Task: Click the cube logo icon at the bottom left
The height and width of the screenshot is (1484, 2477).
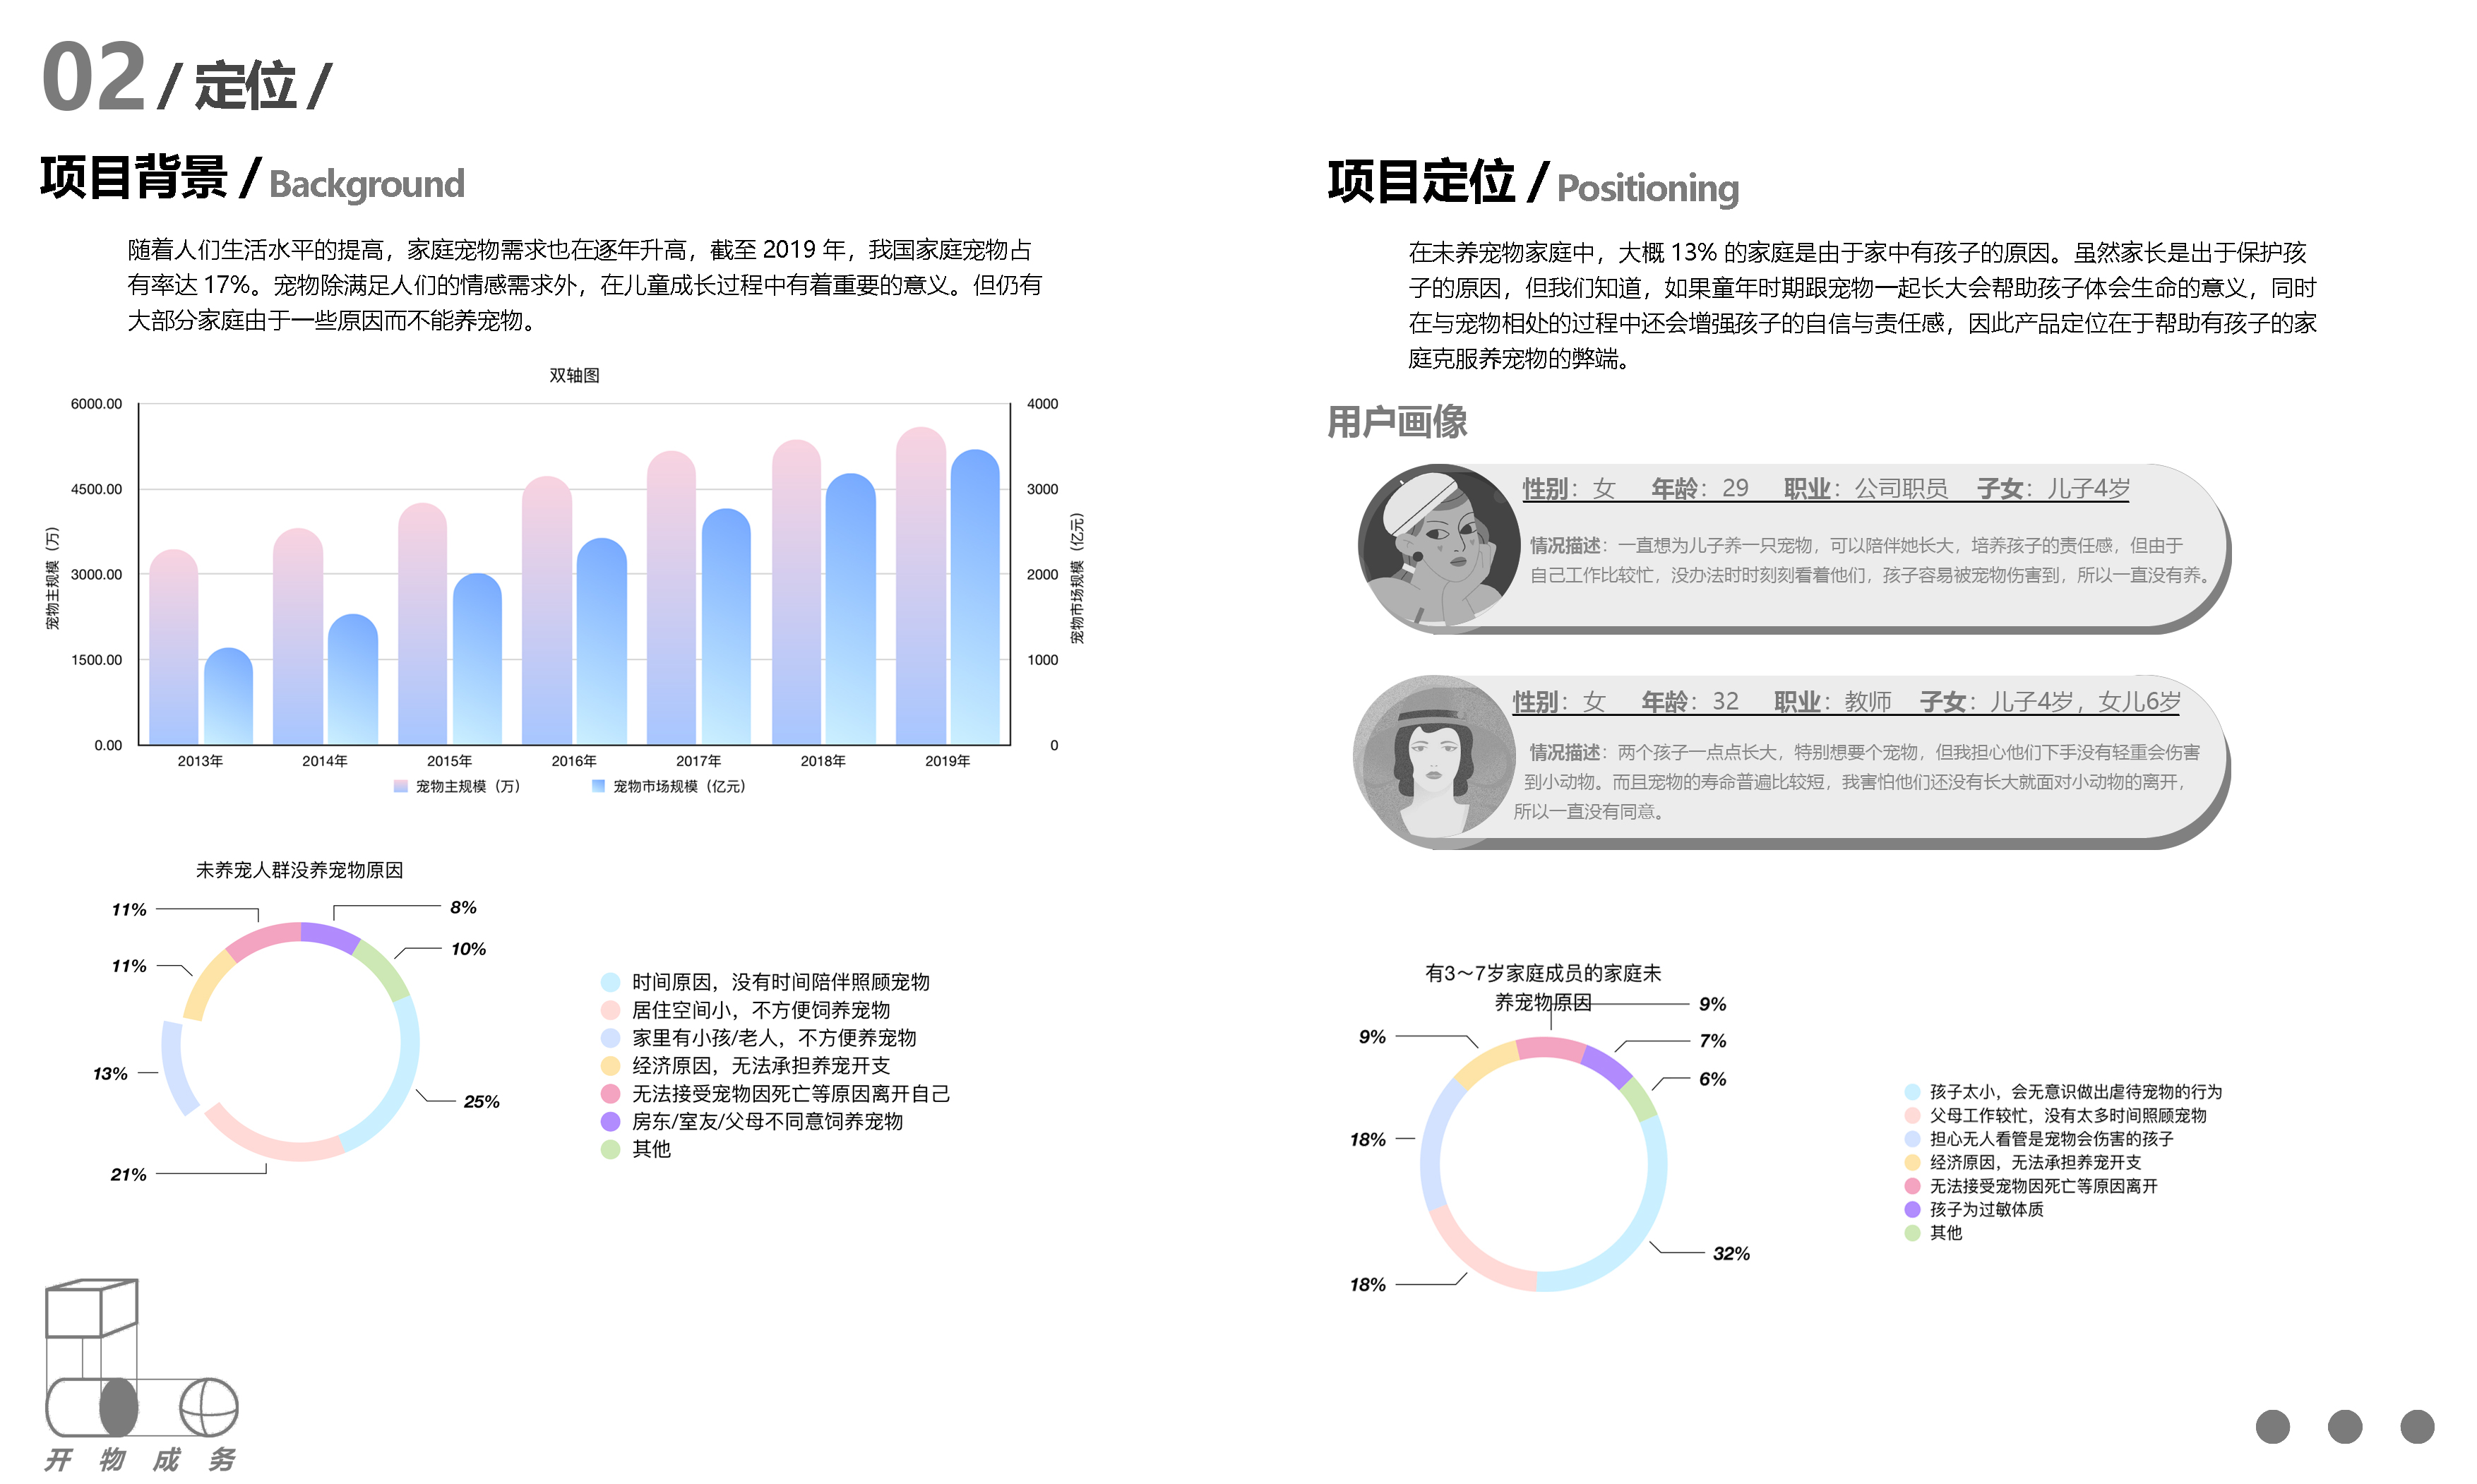Action: [91, 1308]
